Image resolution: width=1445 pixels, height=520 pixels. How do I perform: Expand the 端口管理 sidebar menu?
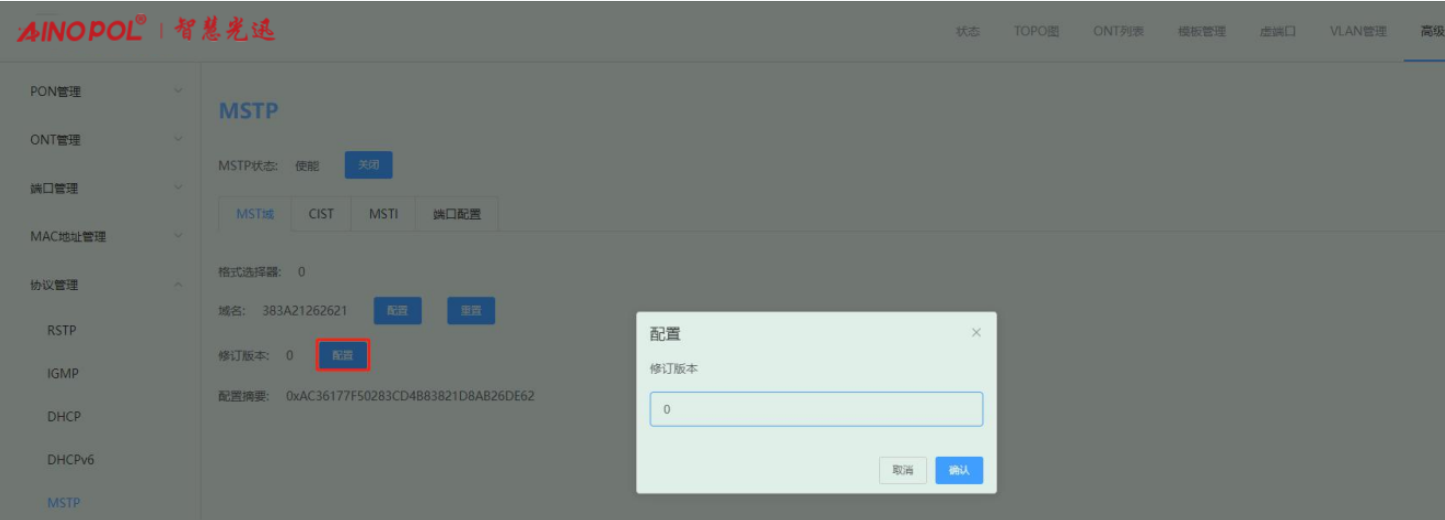[x=100, y=188]
